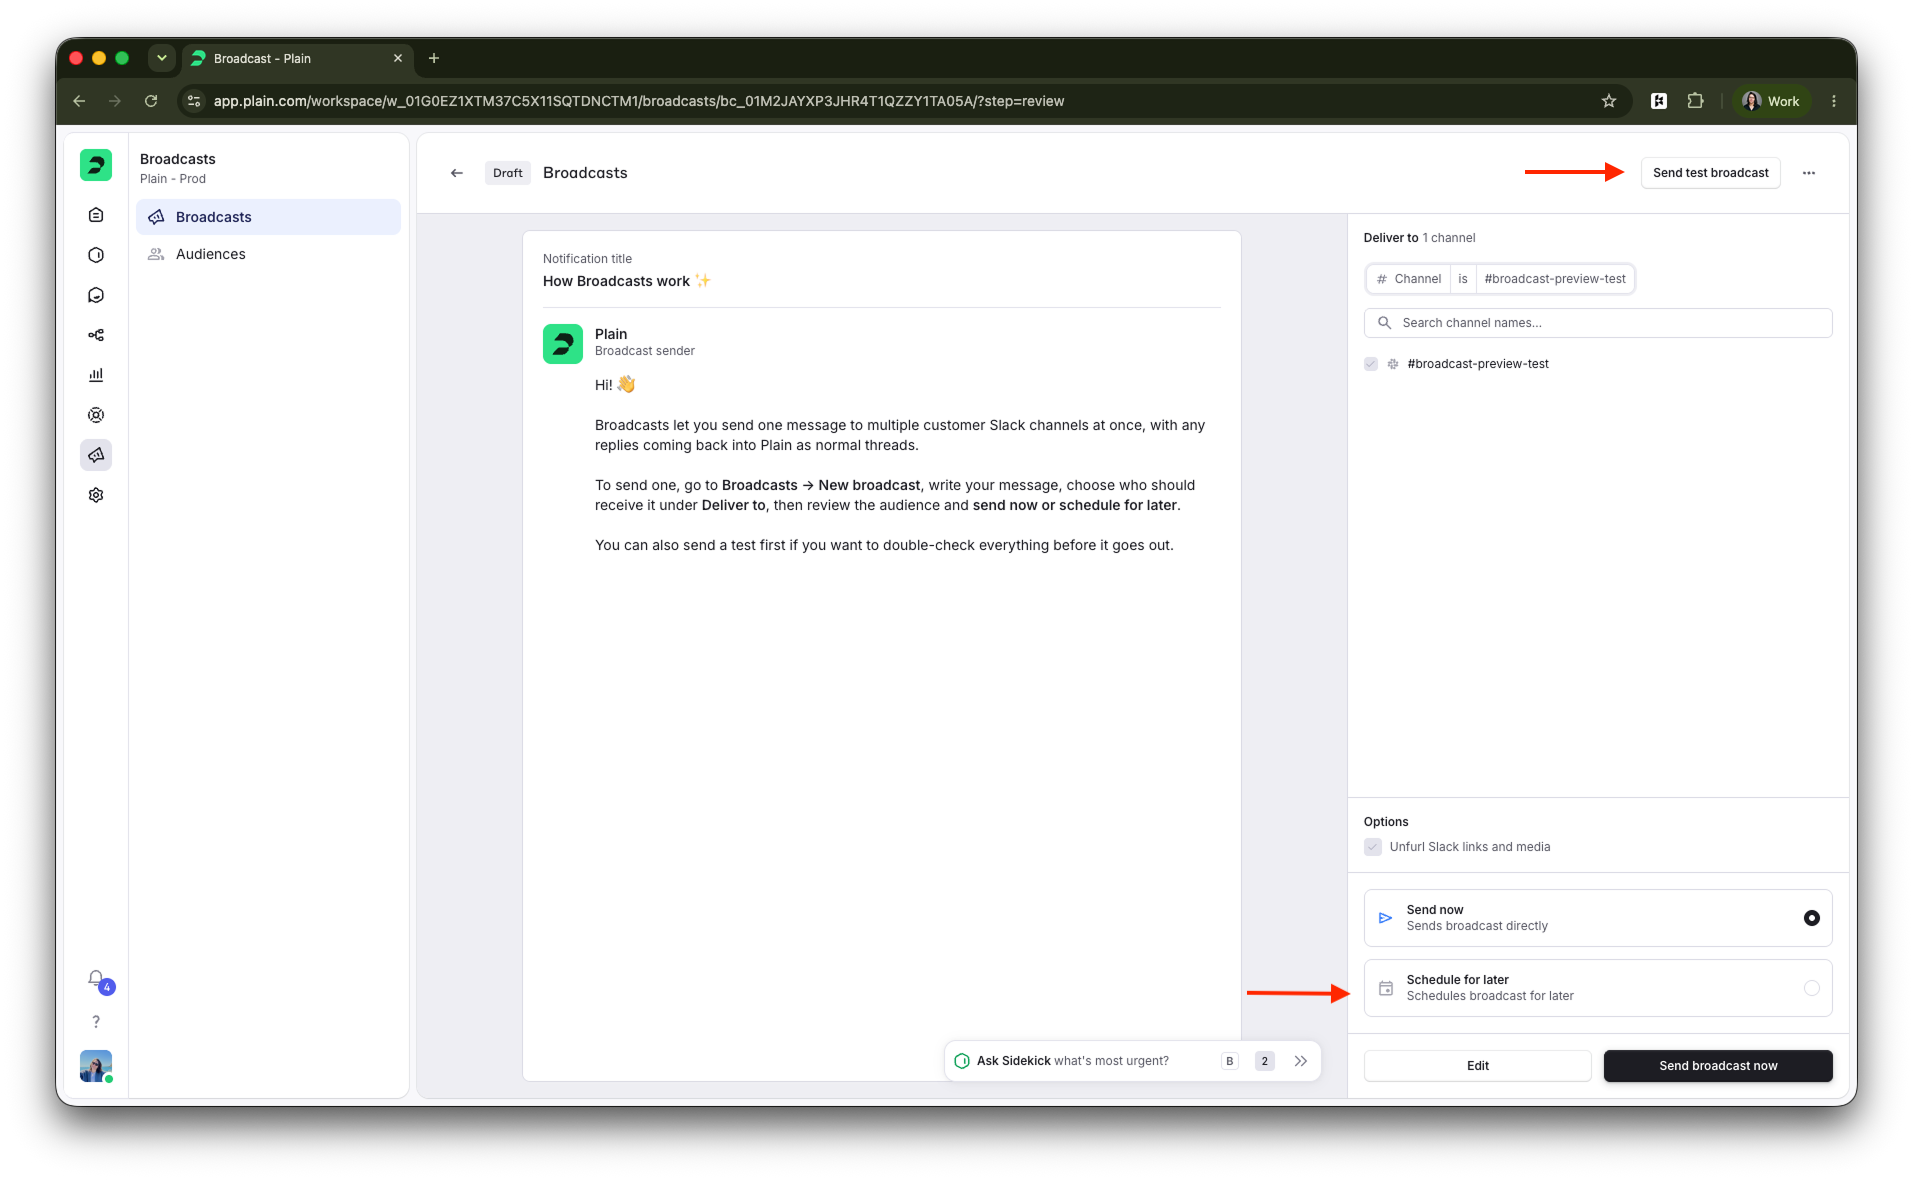Click the Draft status badge
Image resolution: width=1913 pixels, height=1180 pixels.
tap(508, 173)
